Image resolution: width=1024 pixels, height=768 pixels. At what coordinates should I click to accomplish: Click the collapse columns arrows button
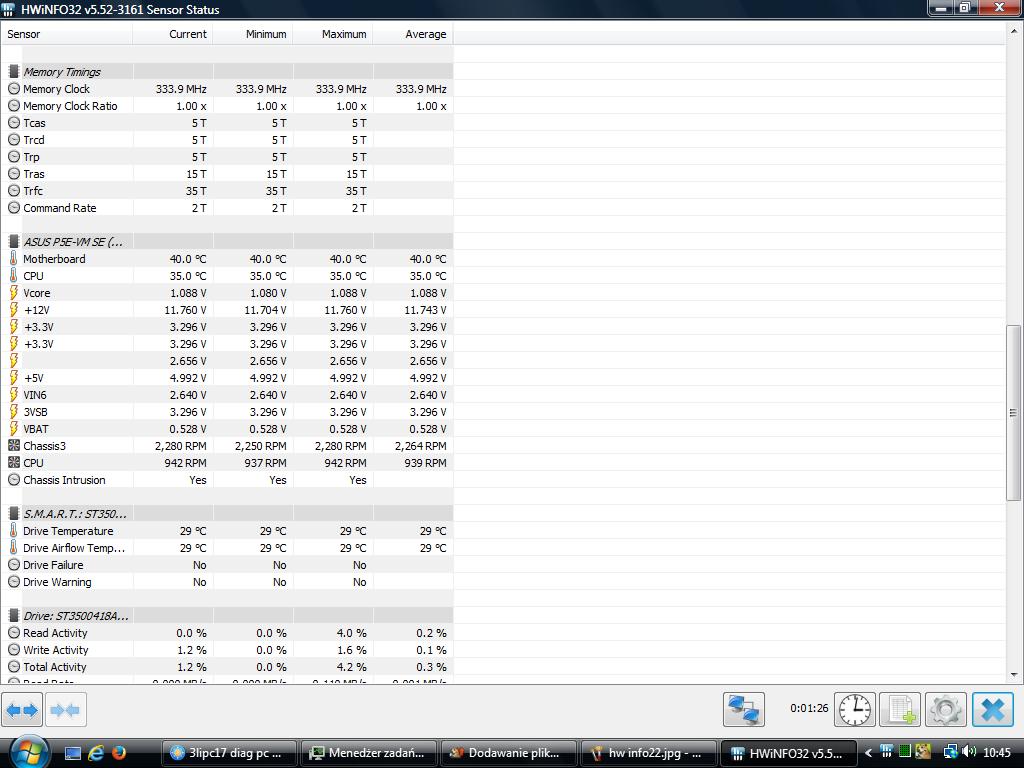coord(65,710)
